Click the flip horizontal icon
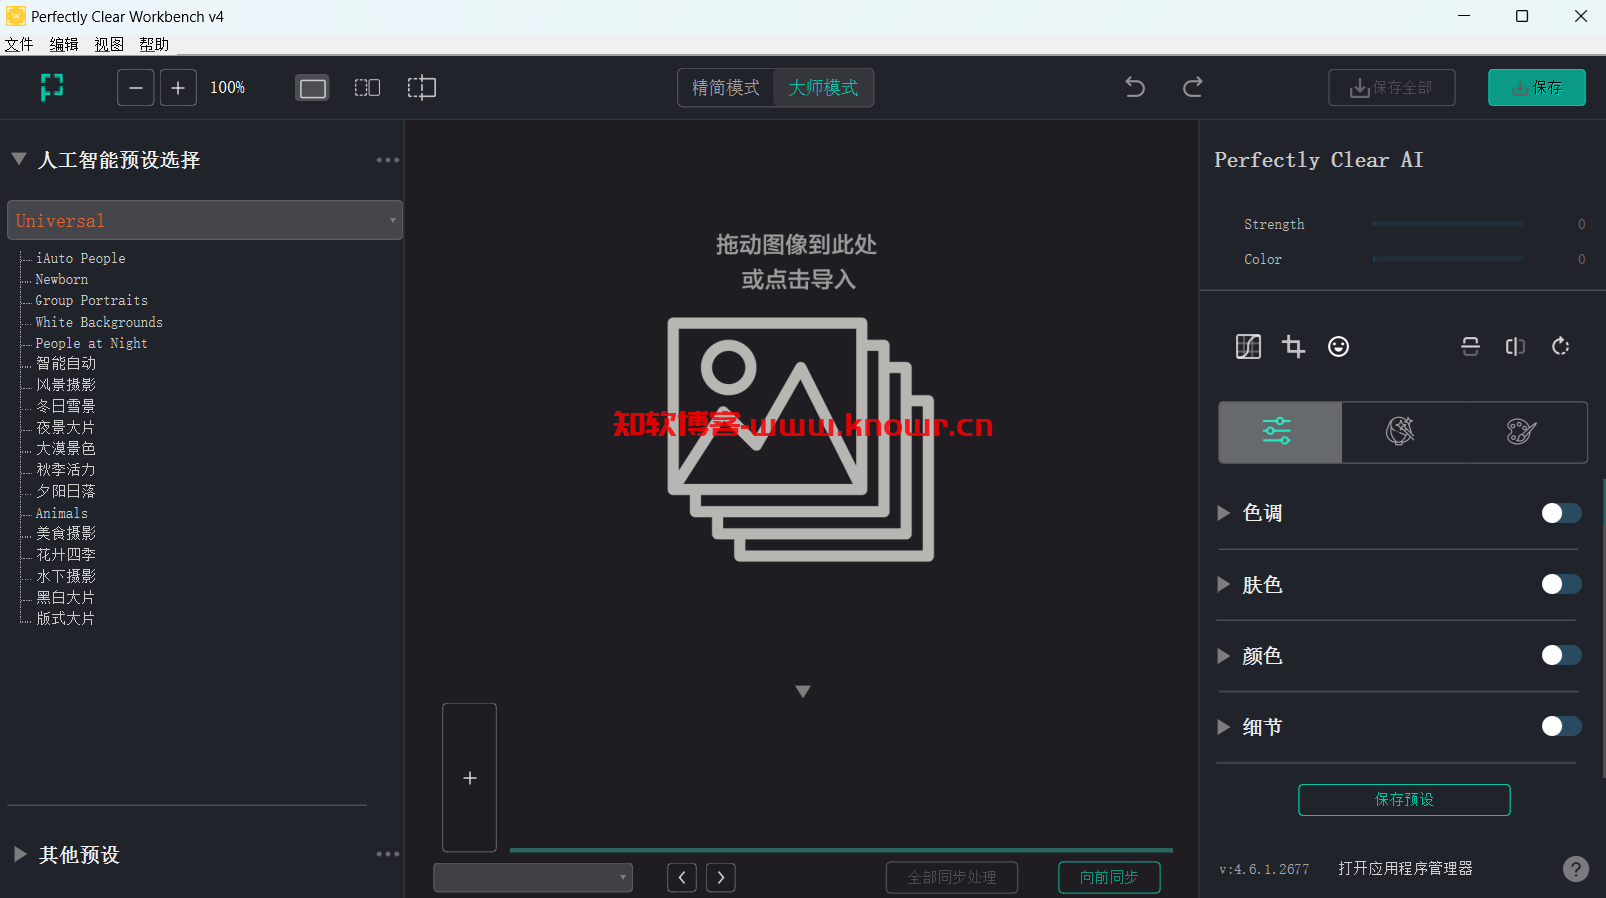 pyautogui.click(x=1515, y=346)
